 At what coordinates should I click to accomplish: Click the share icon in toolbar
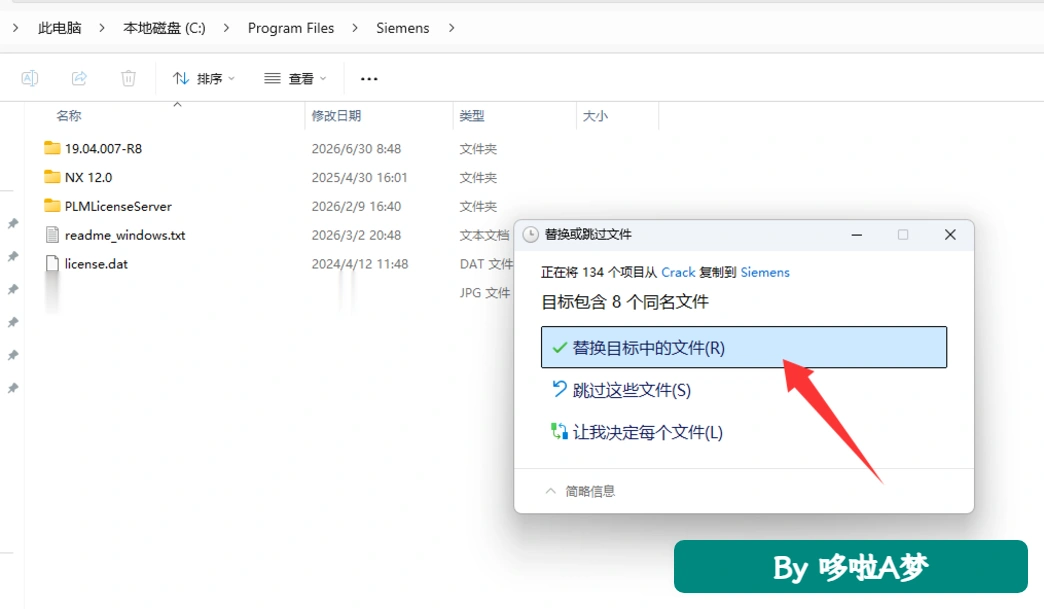pos(79,79)
